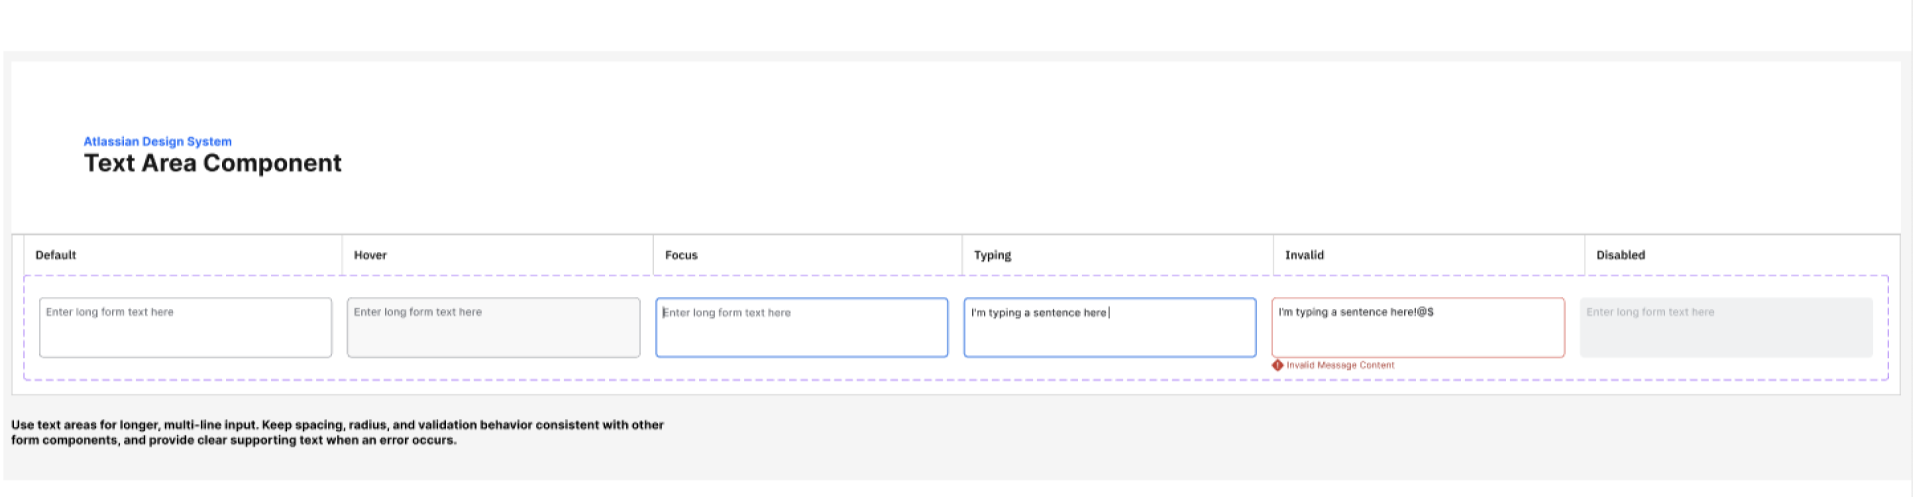Click the text area reading 'I'm typing a sentence here' under Typing
The width and height of the screenshot is (1913, 497).
(x=1109, y=327)
